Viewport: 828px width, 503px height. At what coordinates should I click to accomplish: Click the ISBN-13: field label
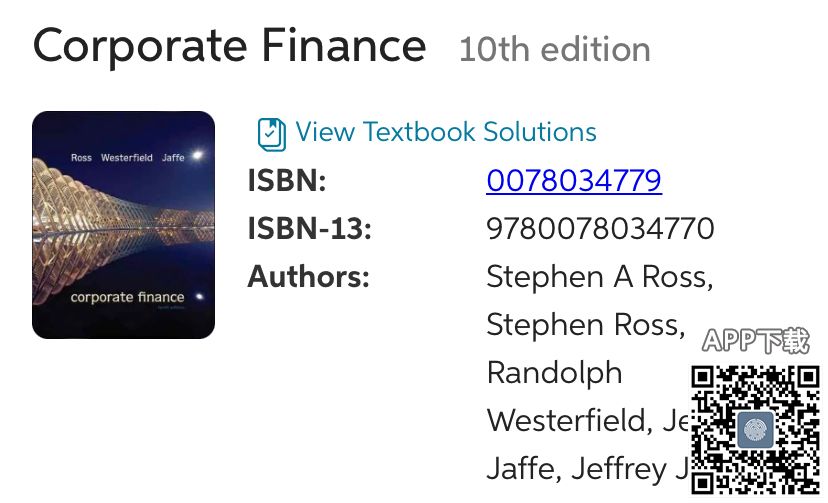tap(309, 229)
